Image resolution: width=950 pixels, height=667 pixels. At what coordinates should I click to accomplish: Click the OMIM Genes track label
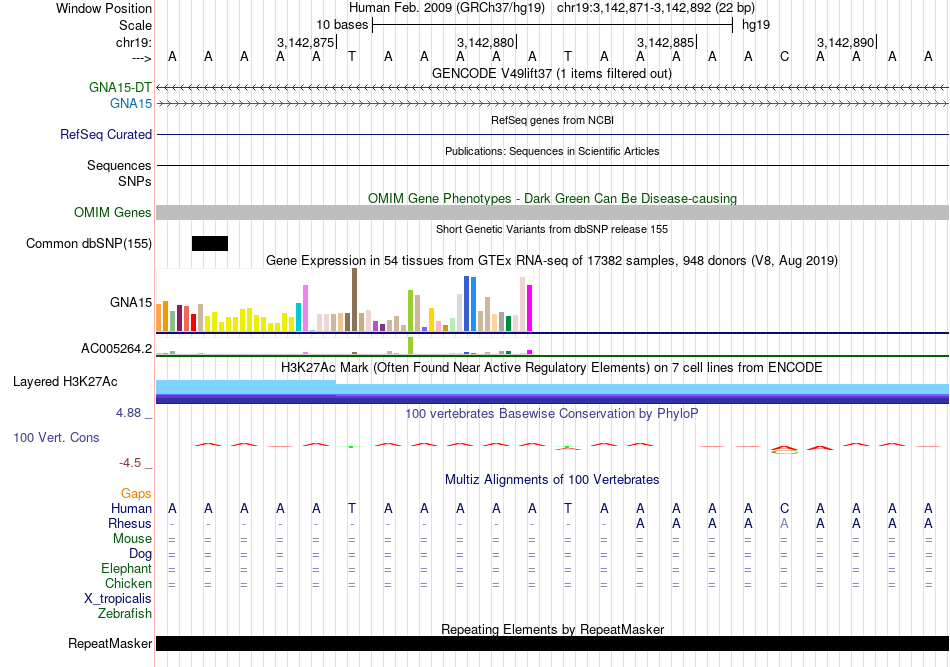tap(113, 213)
